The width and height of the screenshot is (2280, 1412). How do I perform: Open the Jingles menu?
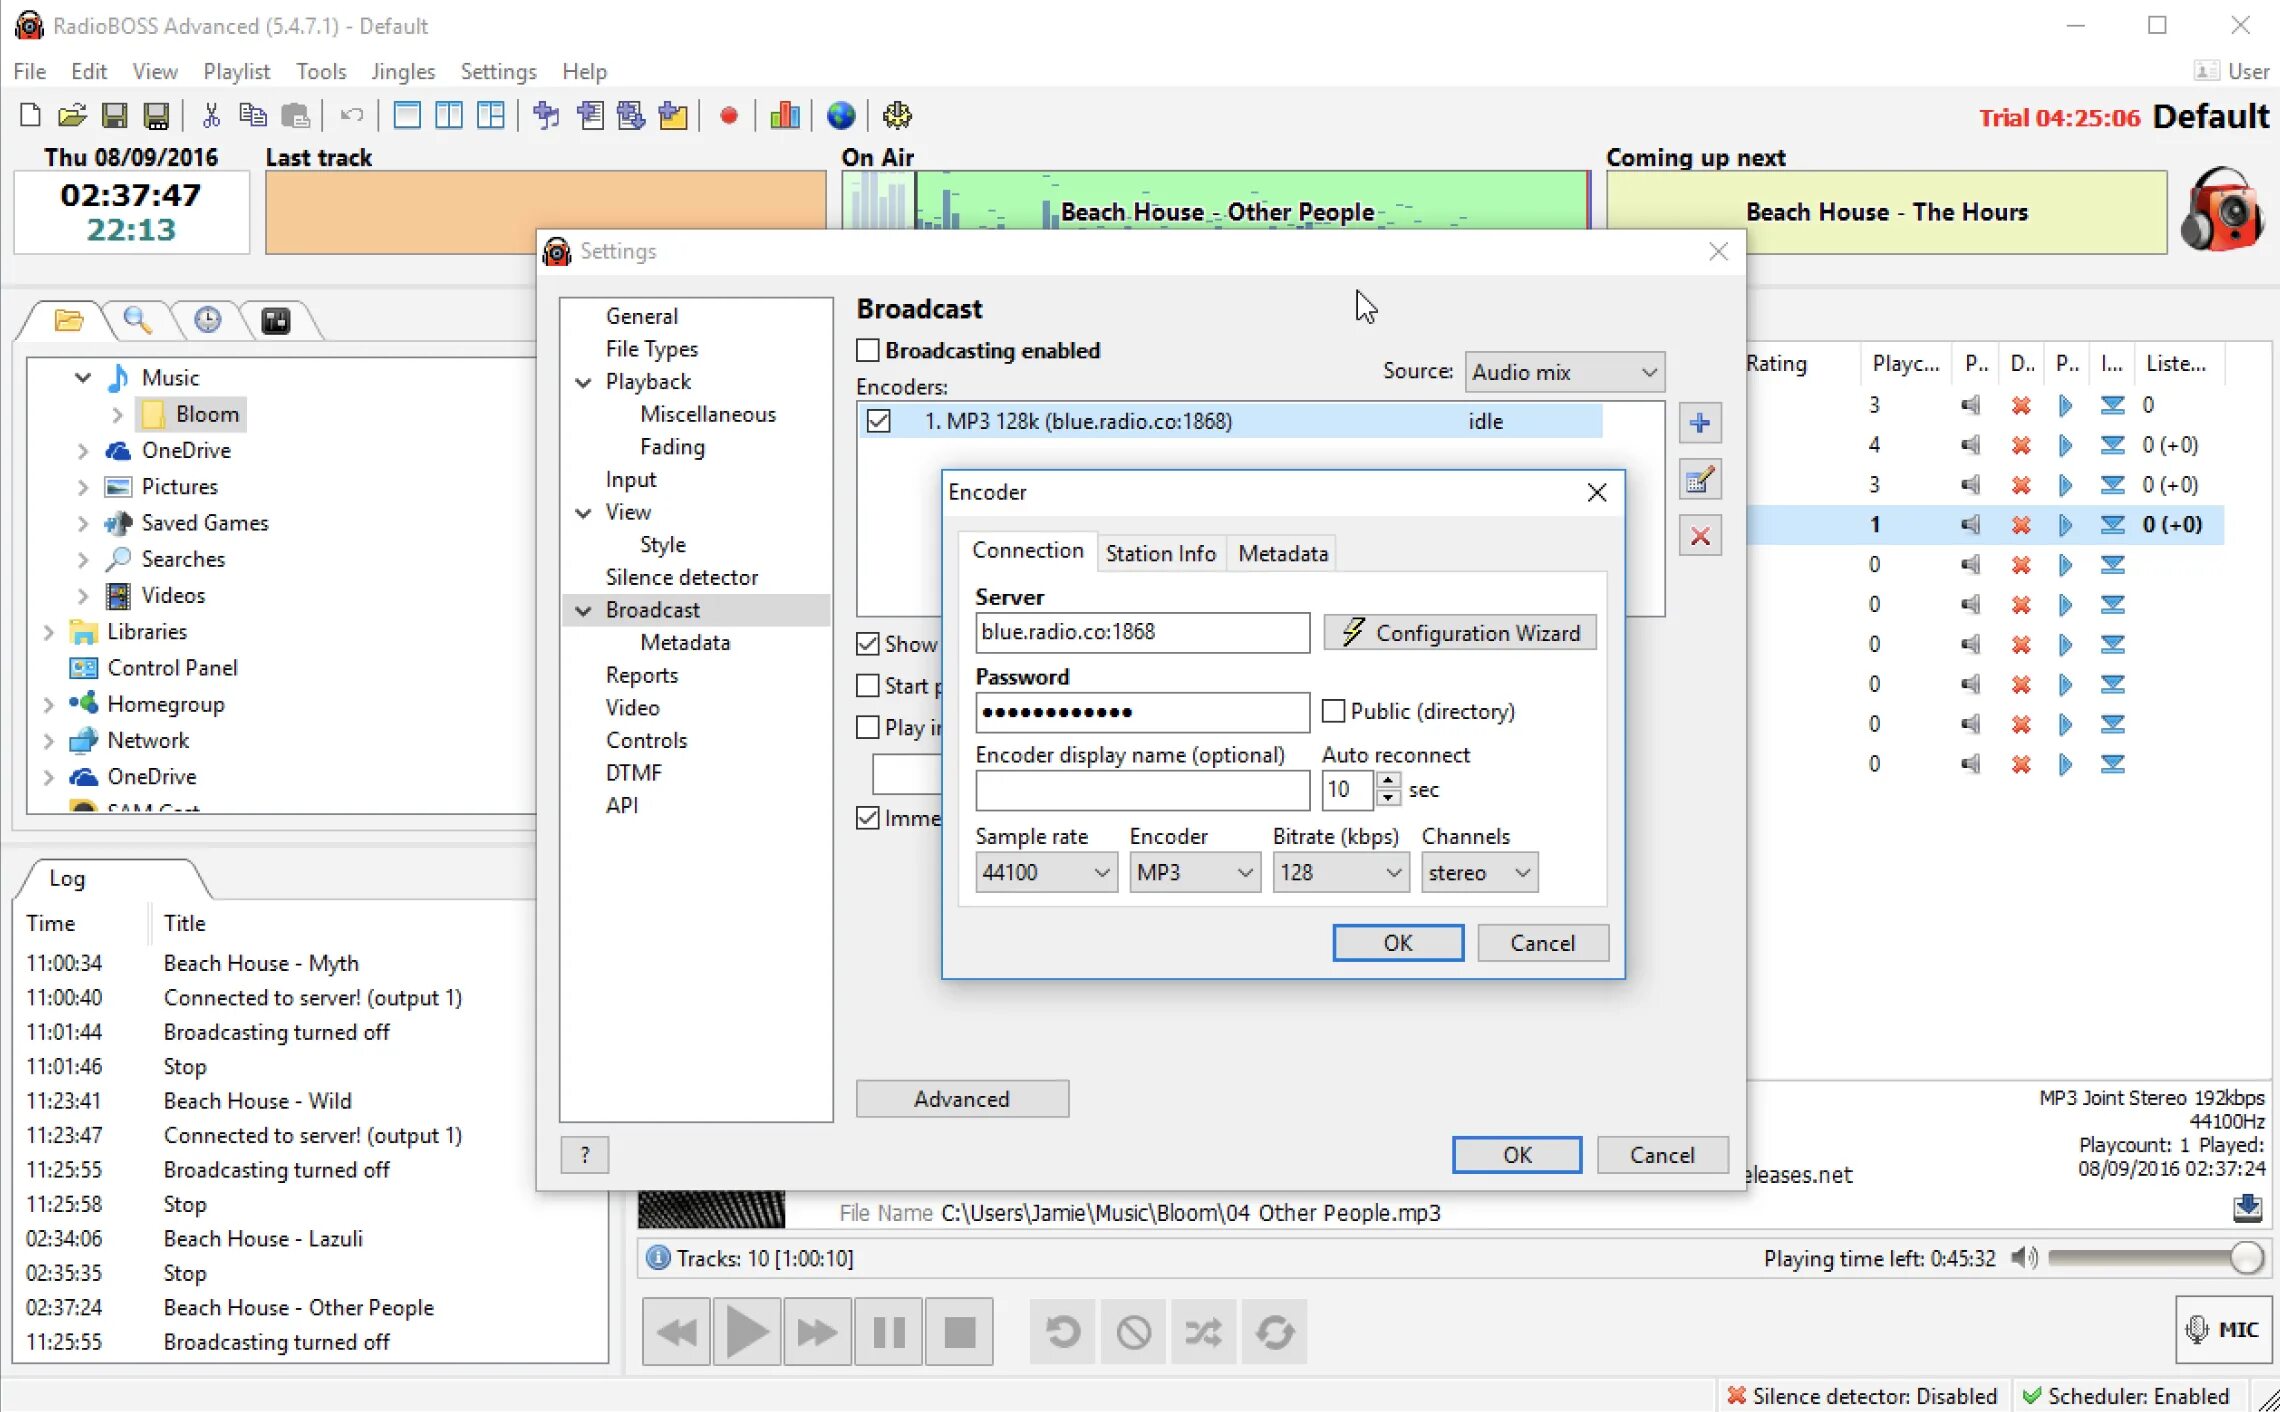coord(402,72)
